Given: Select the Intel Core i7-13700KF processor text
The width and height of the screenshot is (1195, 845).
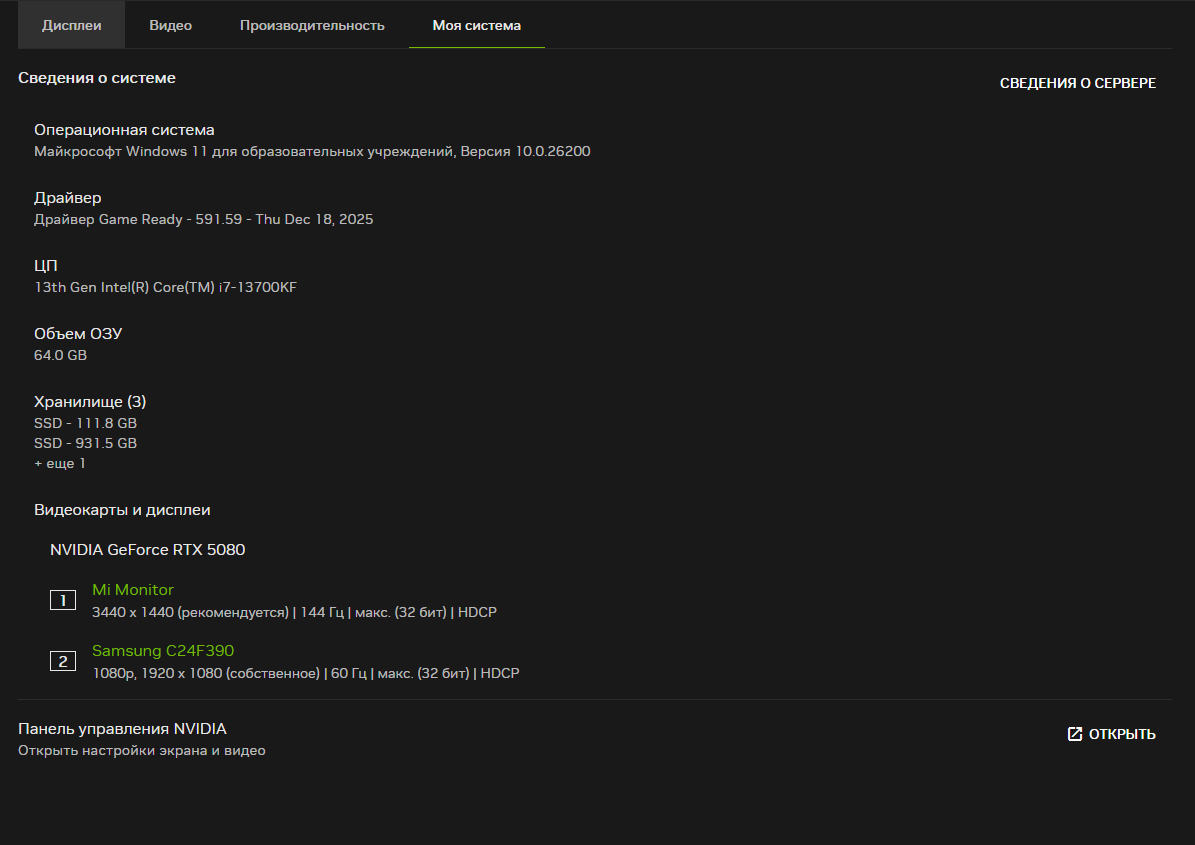Looking at the screenshot, I should pyautogui.click(x=166, y=287).
